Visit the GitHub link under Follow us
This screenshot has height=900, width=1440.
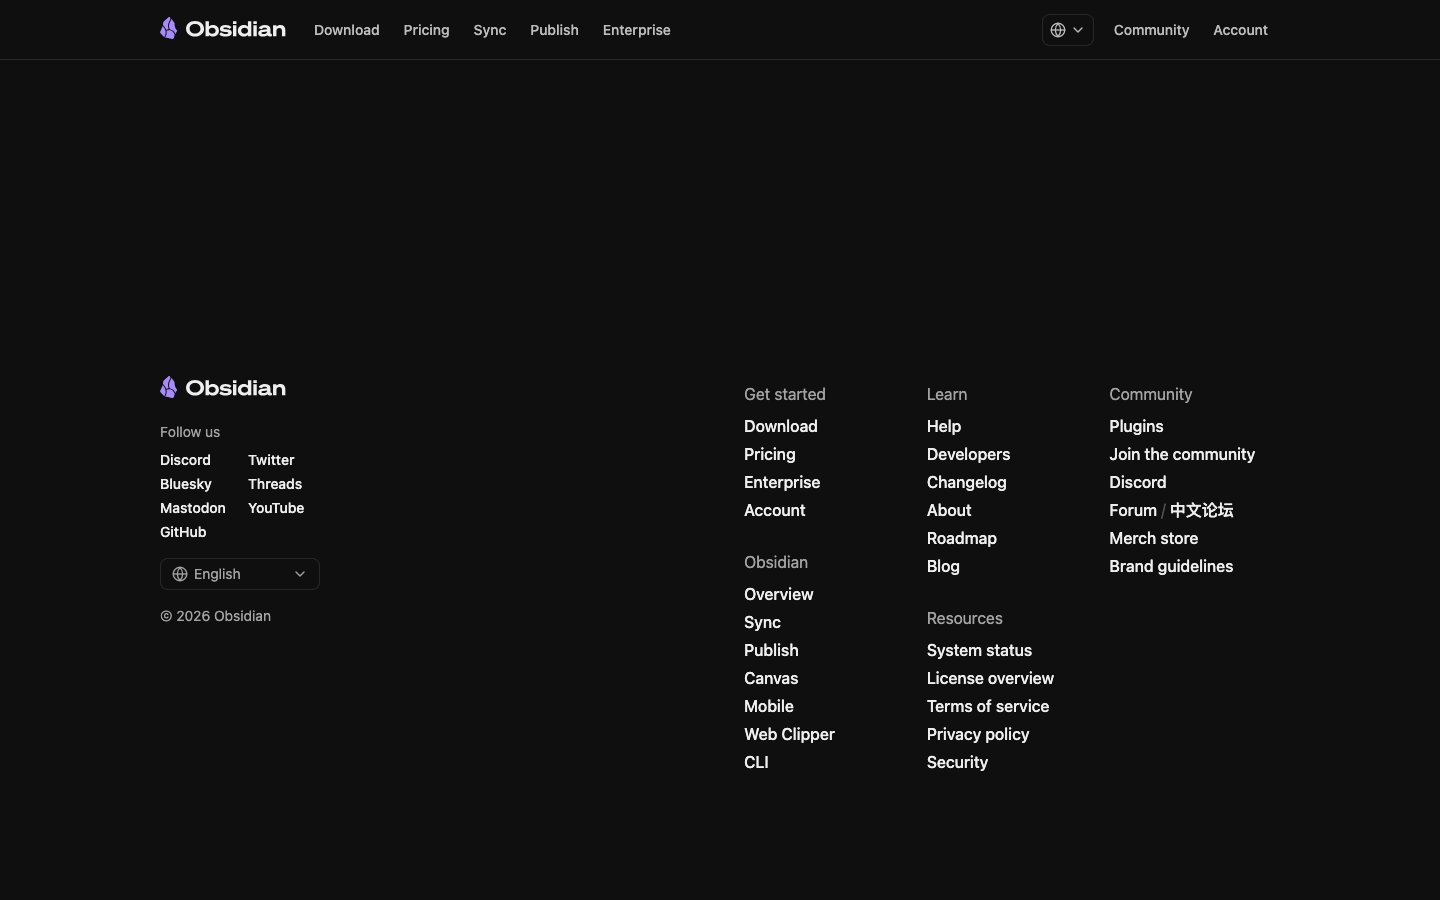[183, 532]
